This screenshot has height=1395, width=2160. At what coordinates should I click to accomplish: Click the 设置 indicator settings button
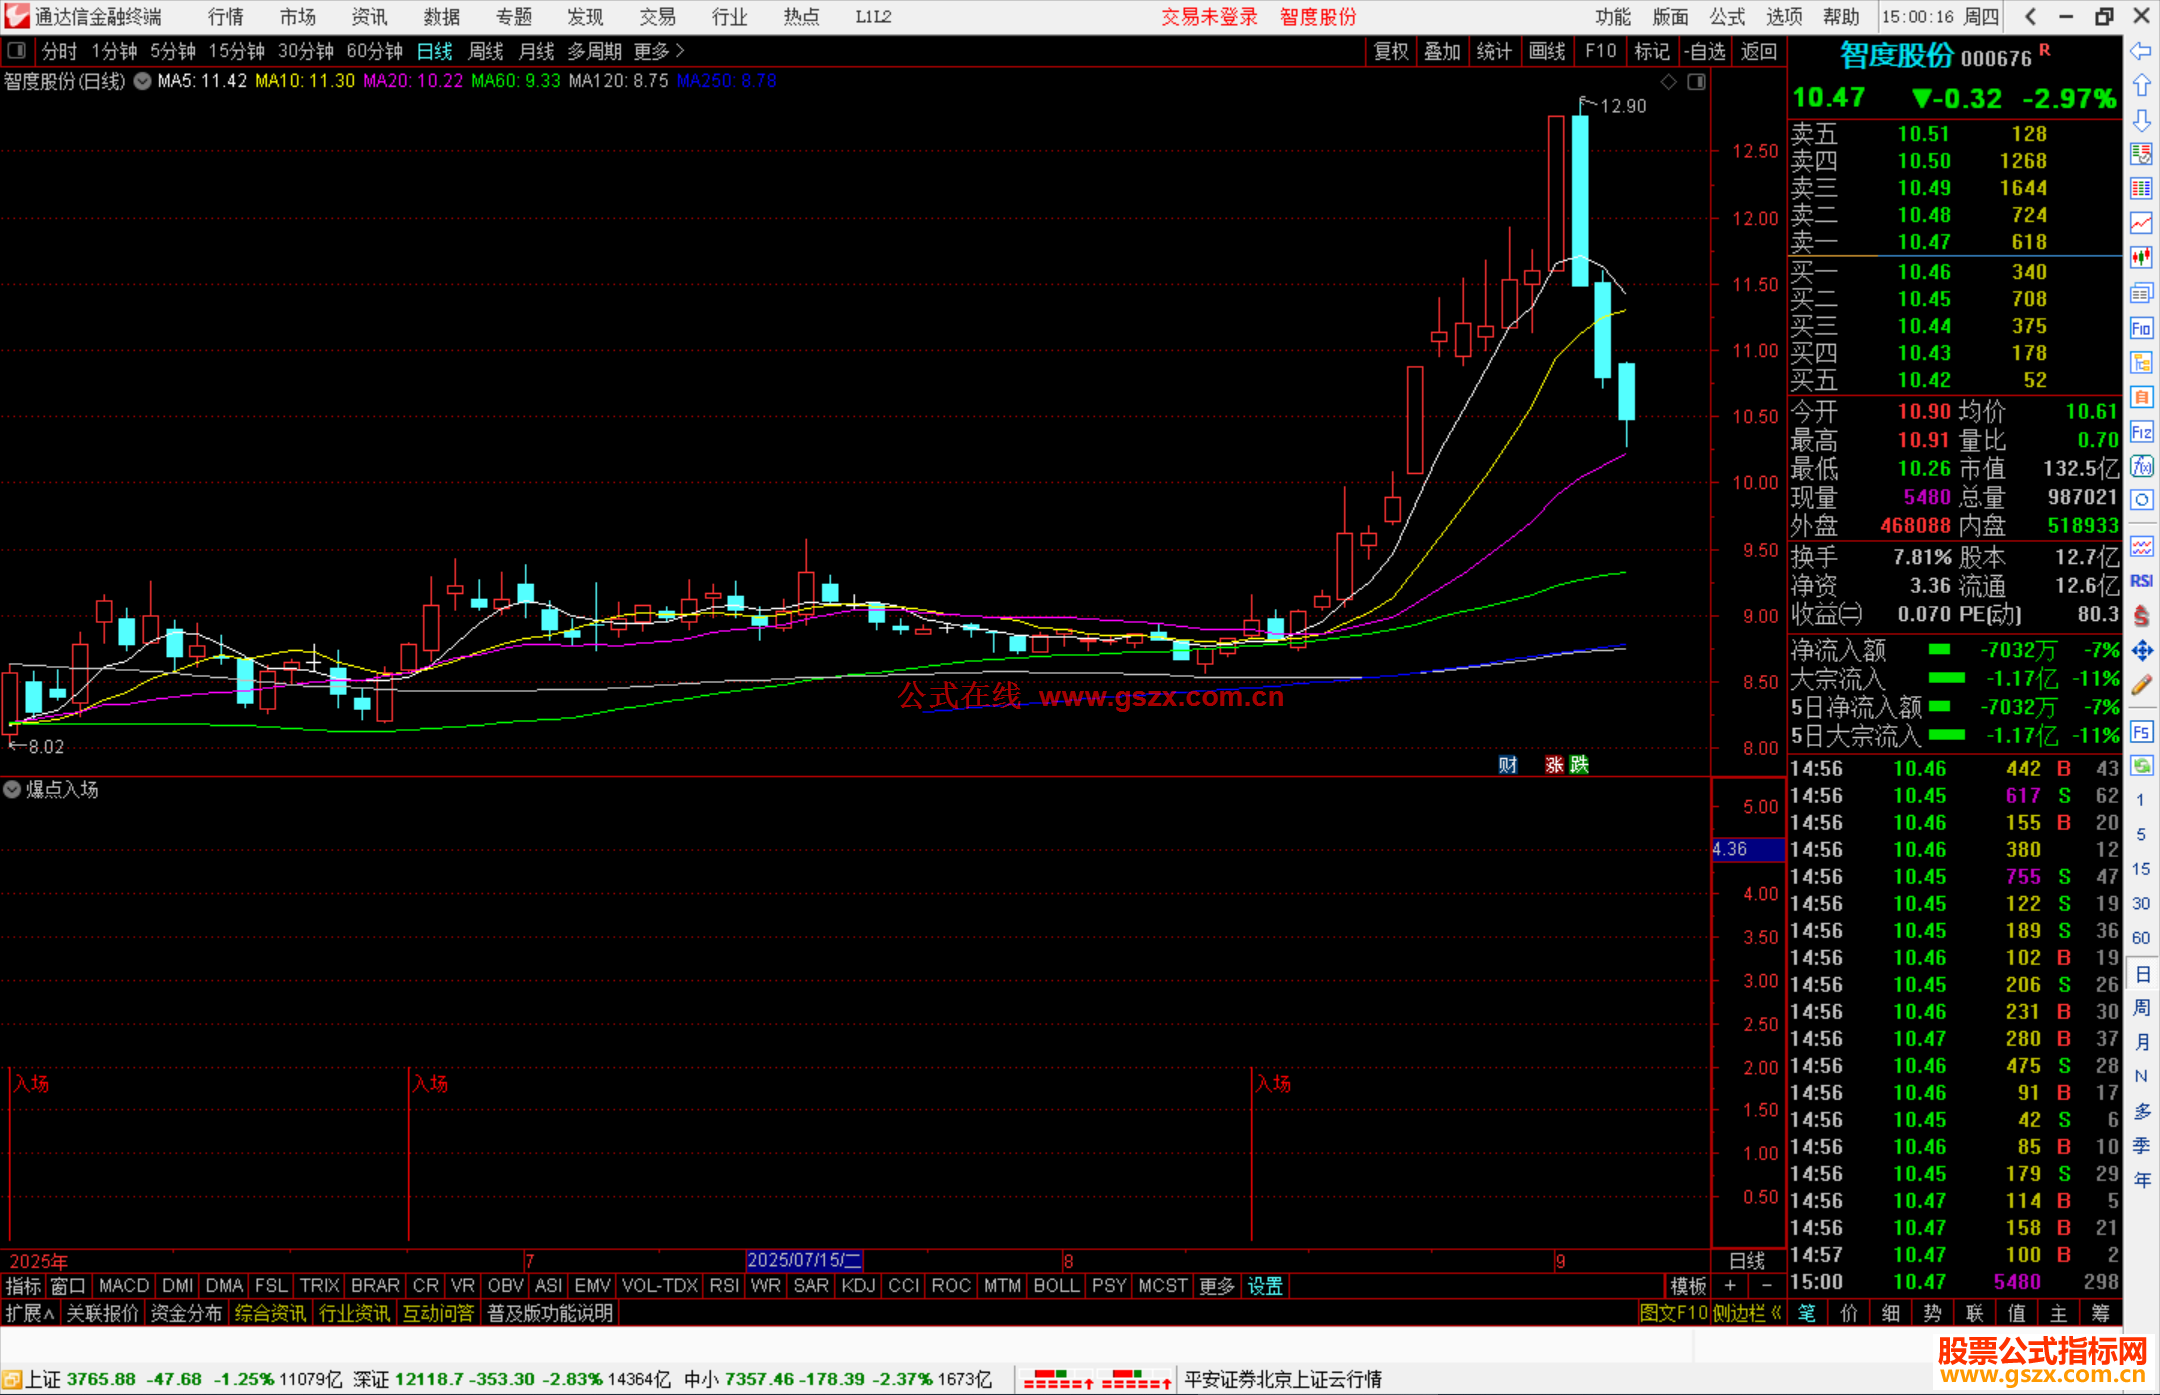[1265, 1286]
